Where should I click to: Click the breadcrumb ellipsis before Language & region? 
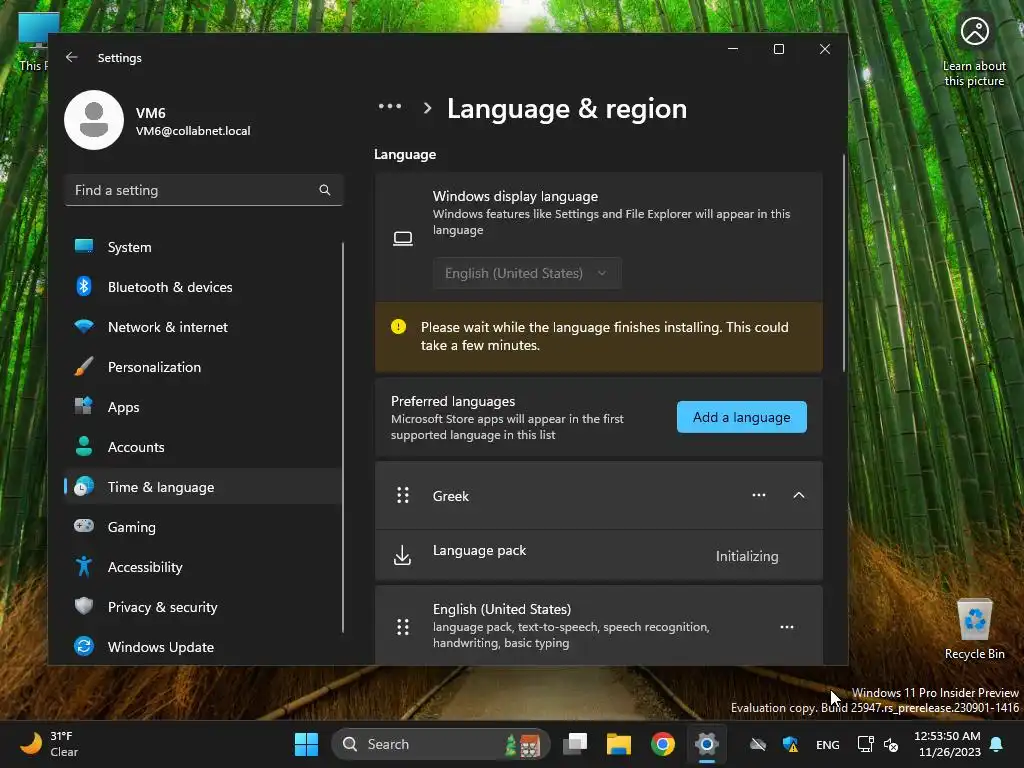point(390,106)
